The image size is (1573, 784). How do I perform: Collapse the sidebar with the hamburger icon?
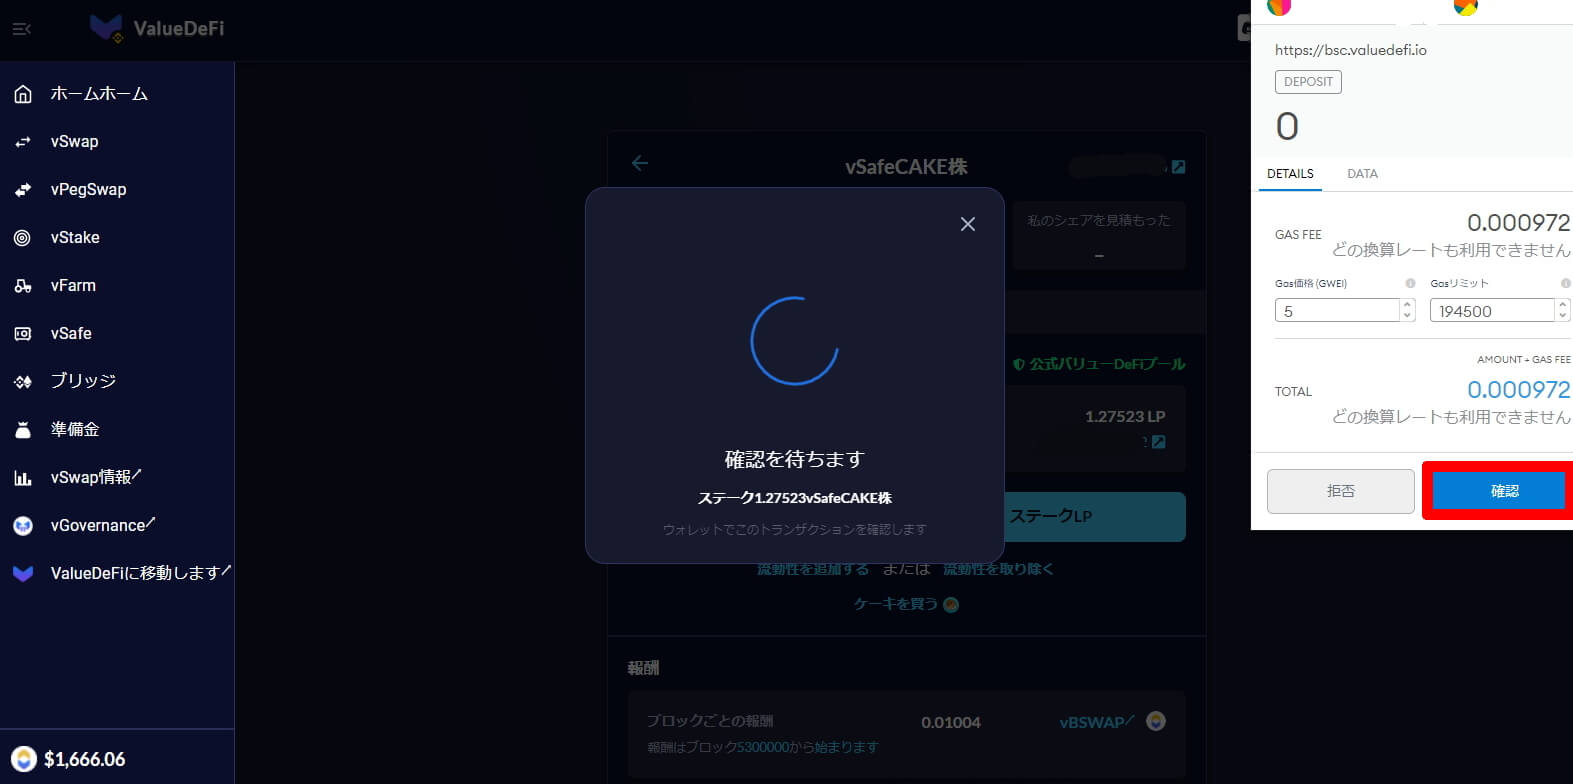pos(22,30)
